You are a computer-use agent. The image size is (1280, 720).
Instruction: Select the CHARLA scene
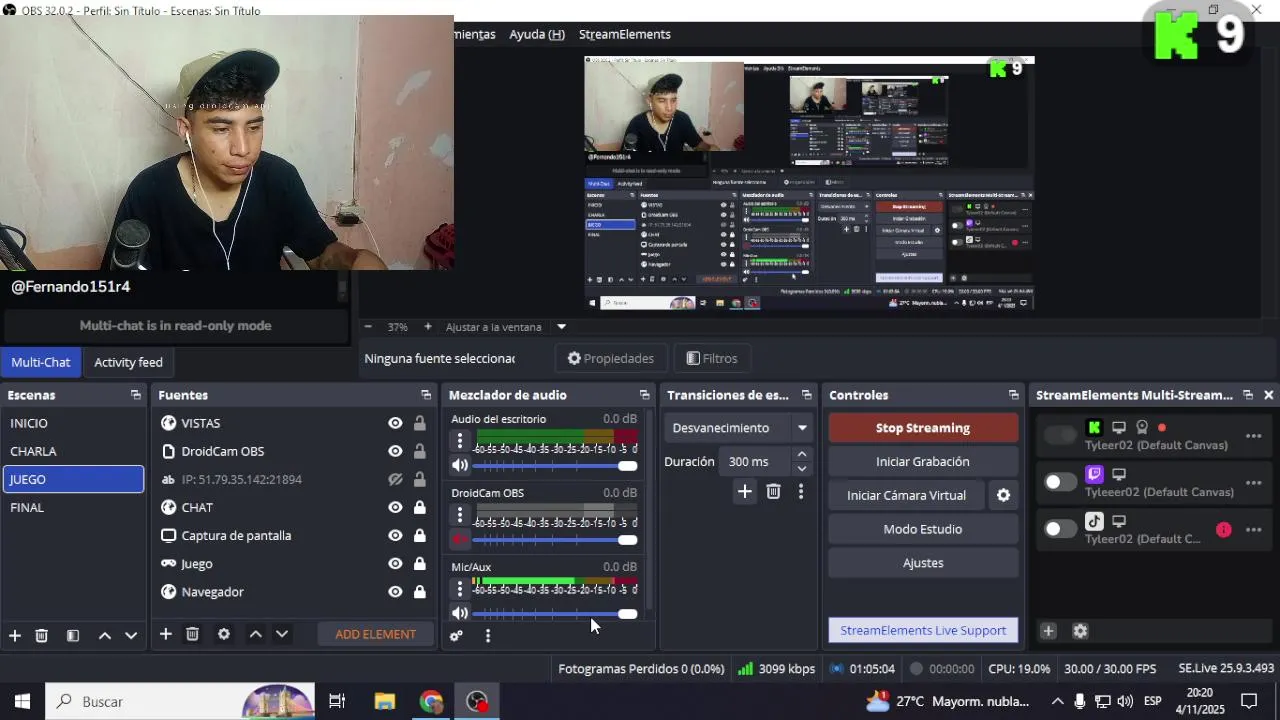coord(73,451)
